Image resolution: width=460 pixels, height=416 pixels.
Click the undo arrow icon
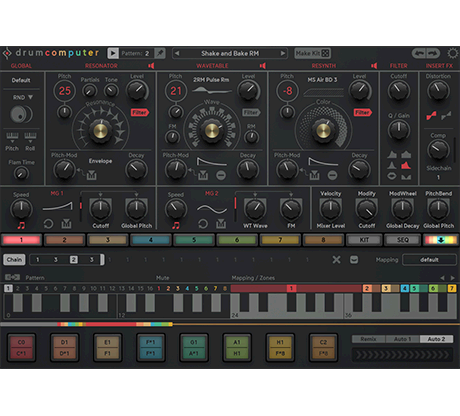[x=420, y=53]
